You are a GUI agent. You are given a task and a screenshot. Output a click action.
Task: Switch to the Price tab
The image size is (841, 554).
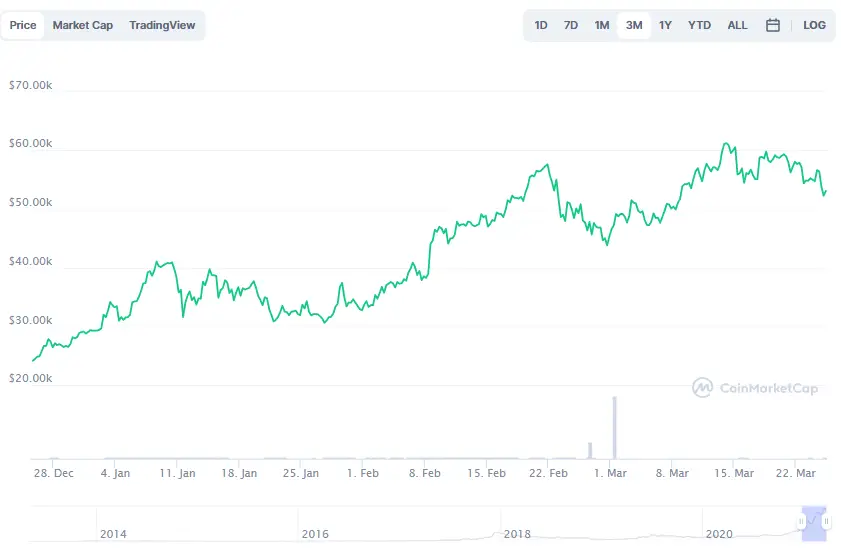click(23, 25)
